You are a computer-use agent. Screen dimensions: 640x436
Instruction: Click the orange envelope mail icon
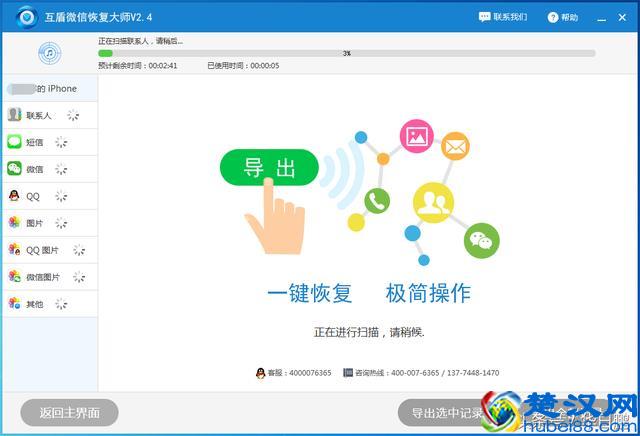pyautogui.click(x=455, y=146)
